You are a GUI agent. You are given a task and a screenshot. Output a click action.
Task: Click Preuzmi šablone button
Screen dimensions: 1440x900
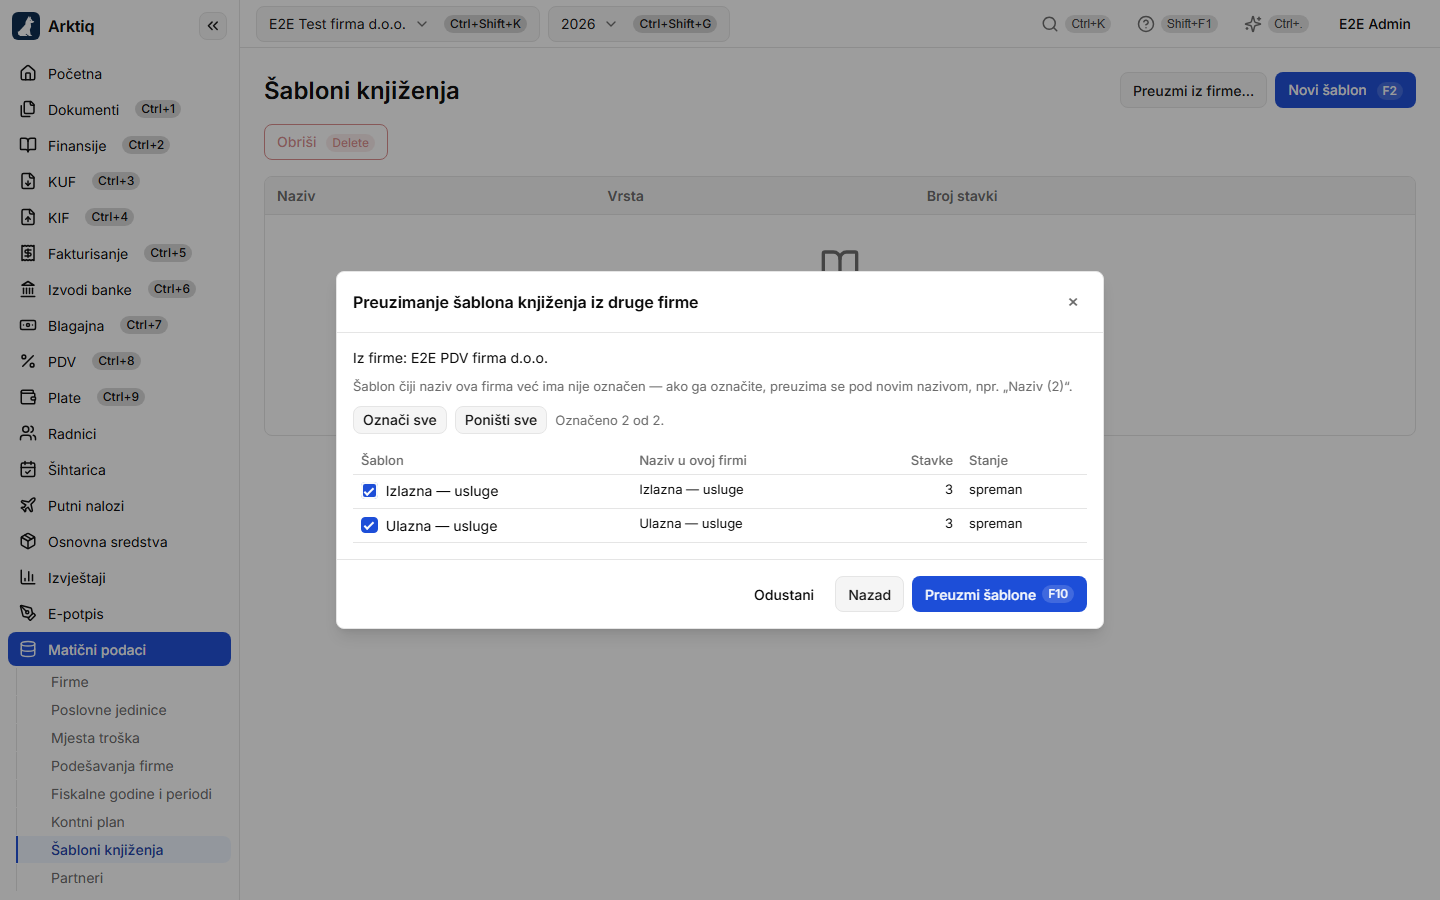[x=999, y=594]
